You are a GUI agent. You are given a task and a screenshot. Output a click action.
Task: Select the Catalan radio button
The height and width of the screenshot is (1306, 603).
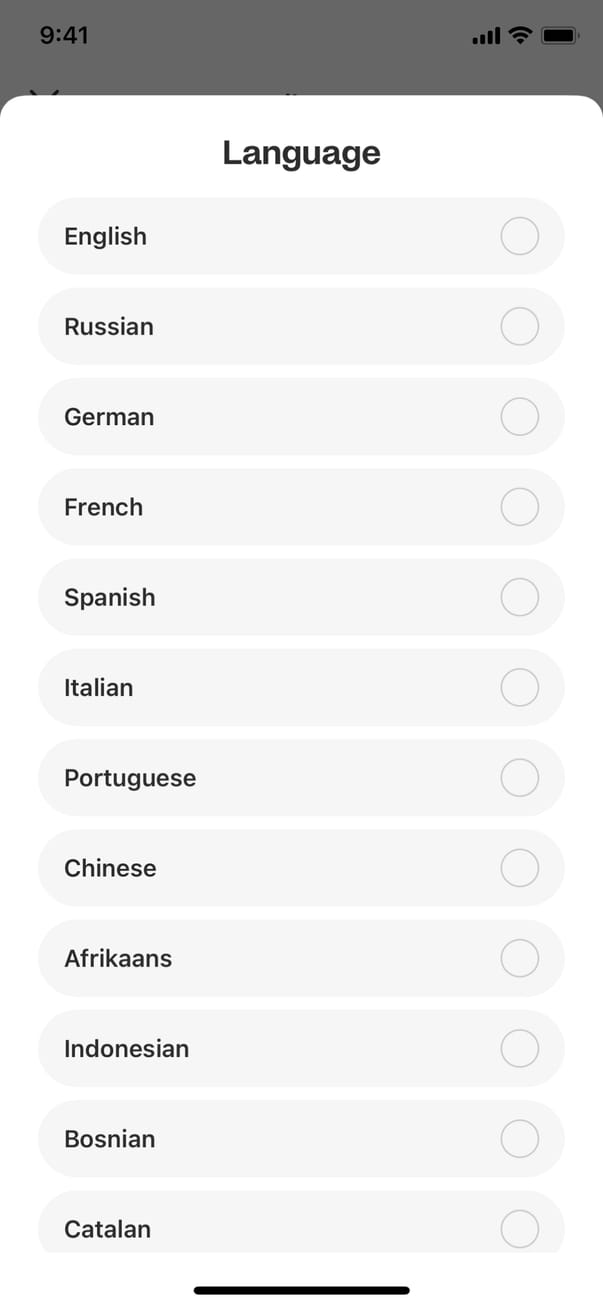[519, 1228]
